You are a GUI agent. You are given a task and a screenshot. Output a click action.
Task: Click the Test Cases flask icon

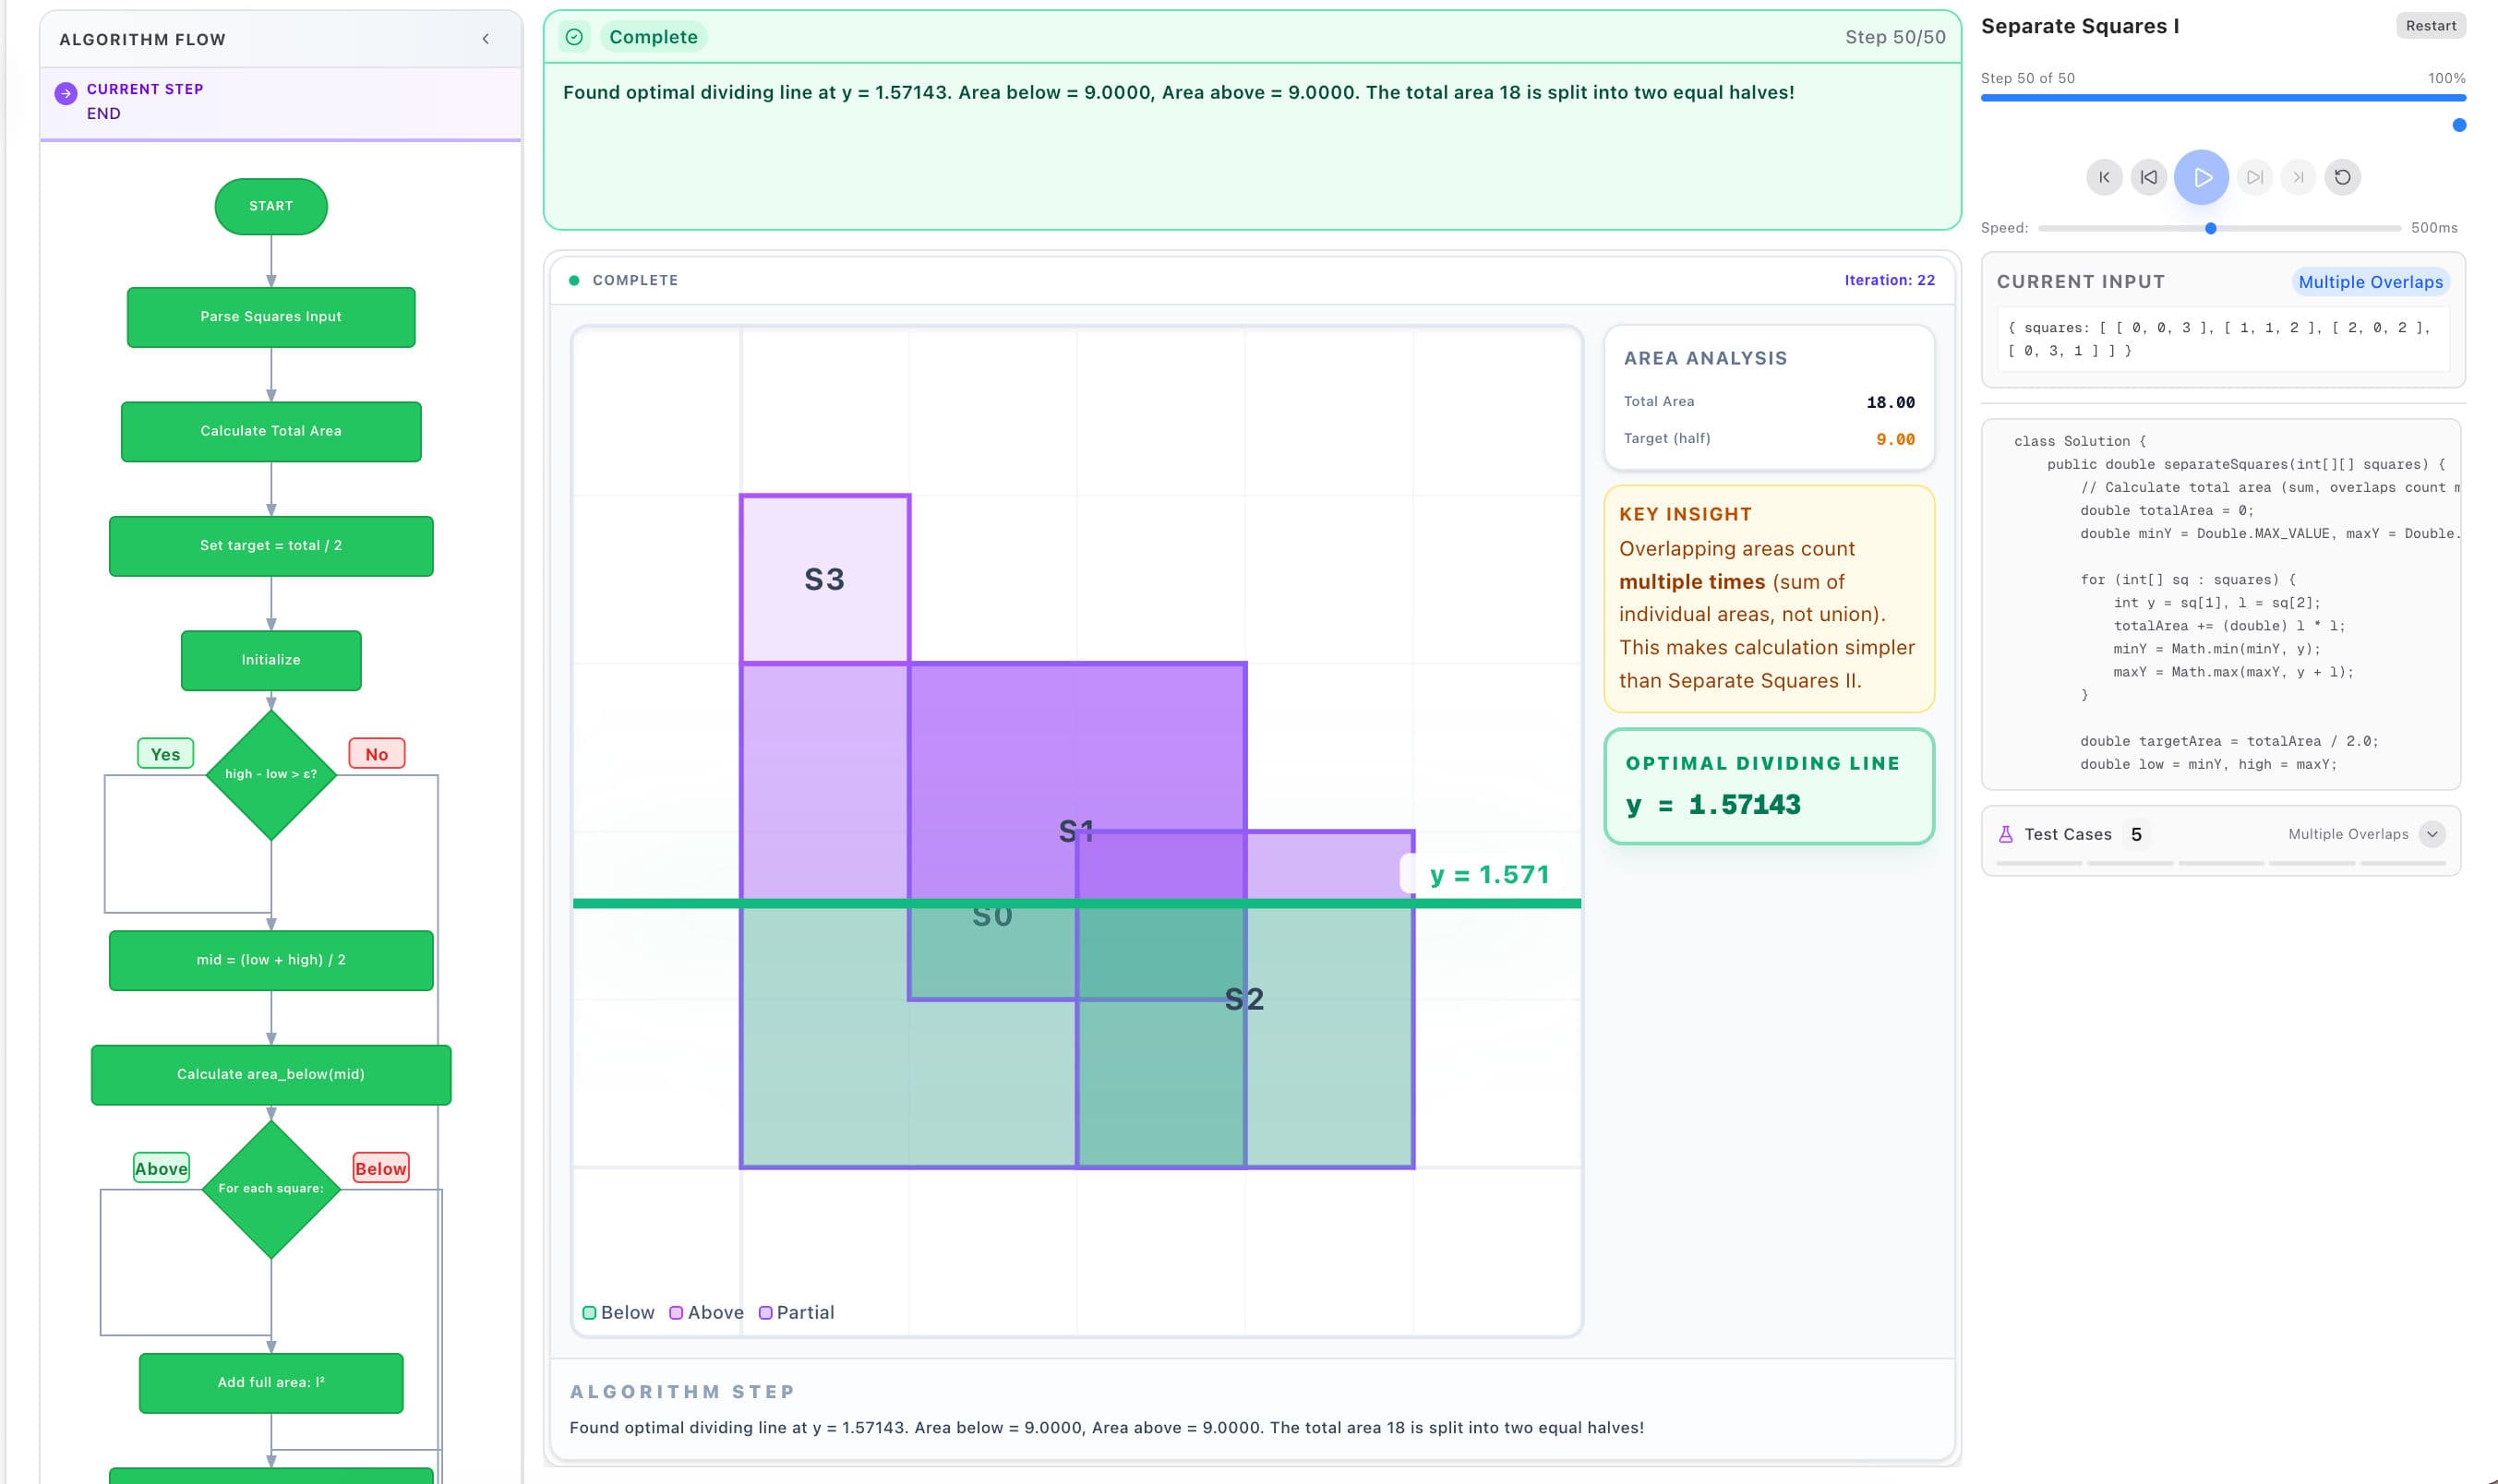coord(2005,833)
